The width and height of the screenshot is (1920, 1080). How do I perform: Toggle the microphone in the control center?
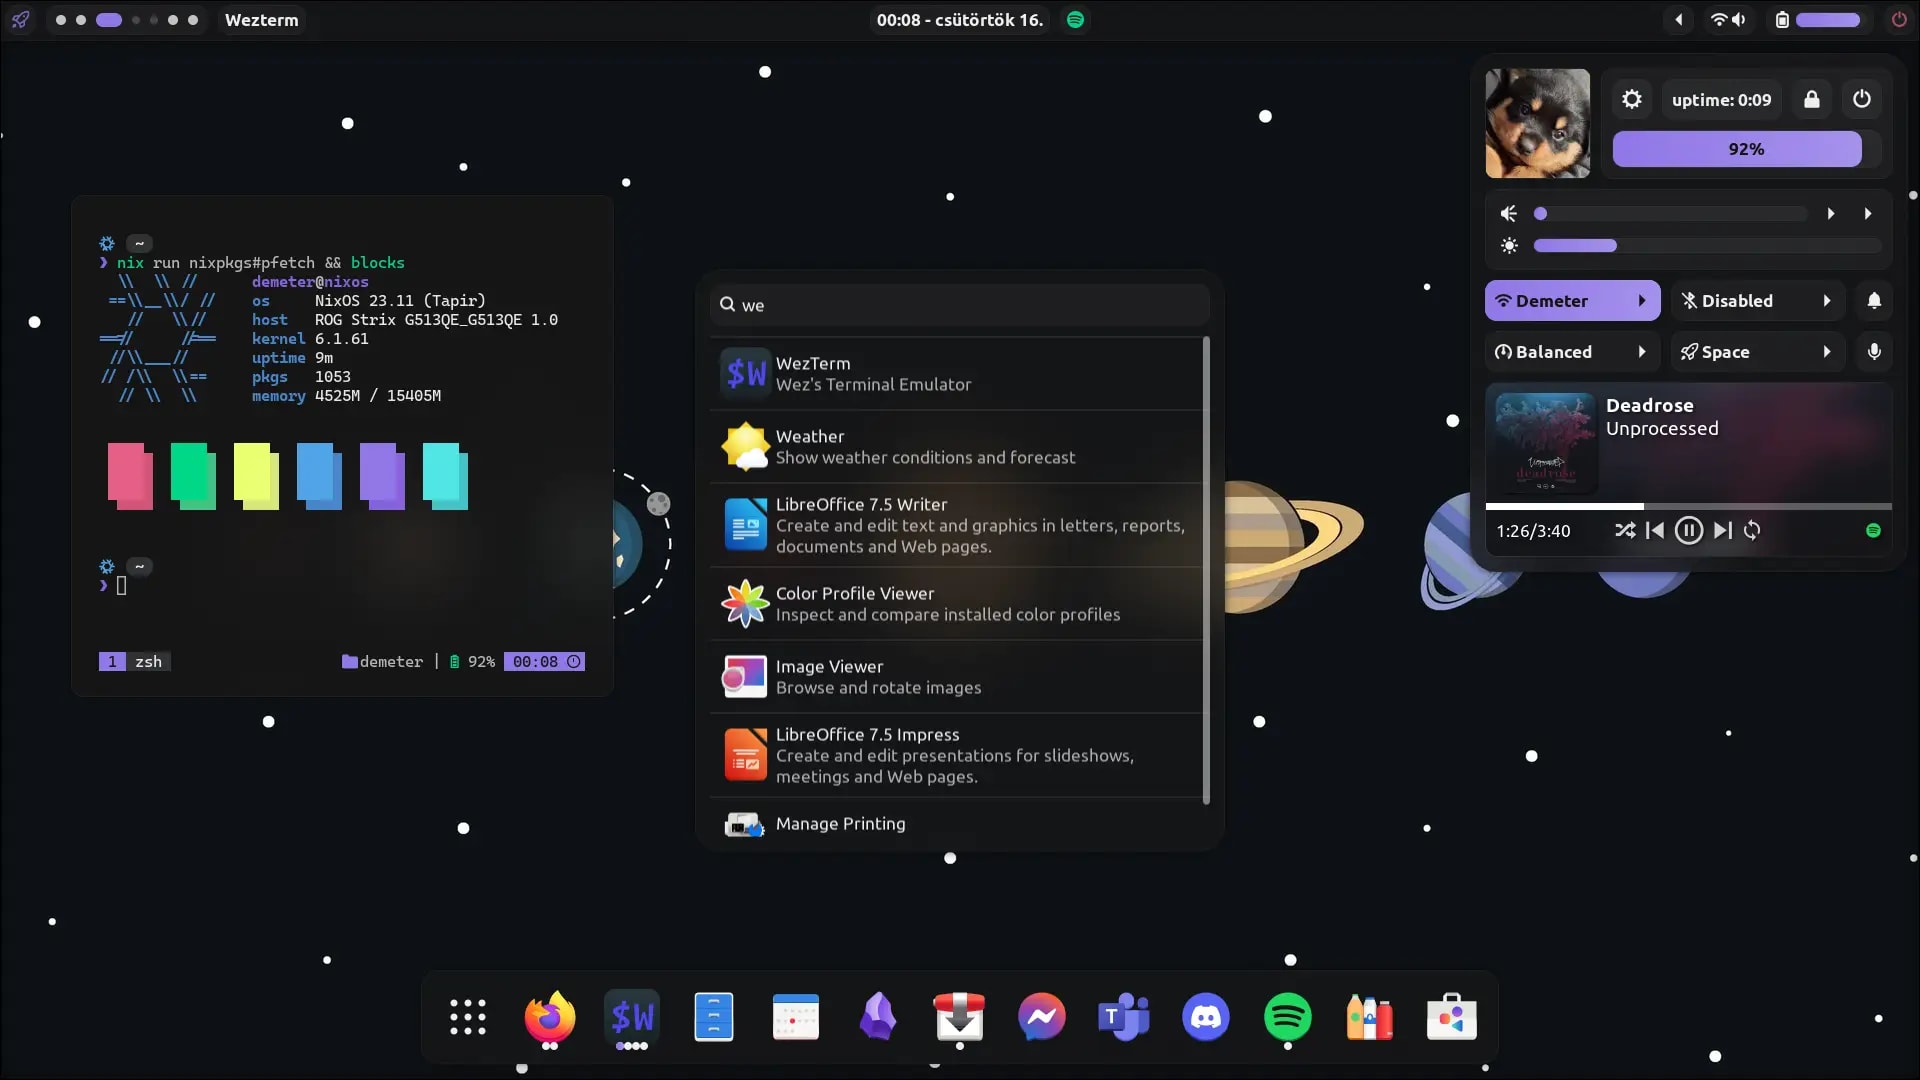click(1874, 351)
